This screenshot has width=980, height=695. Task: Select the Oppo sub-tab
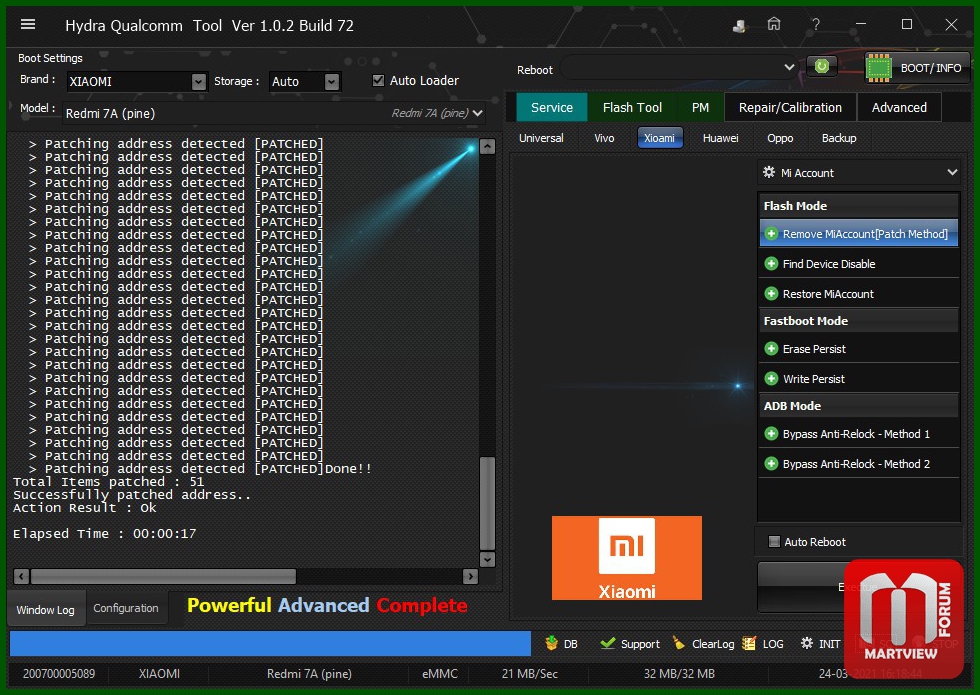(x=780, y=138)
